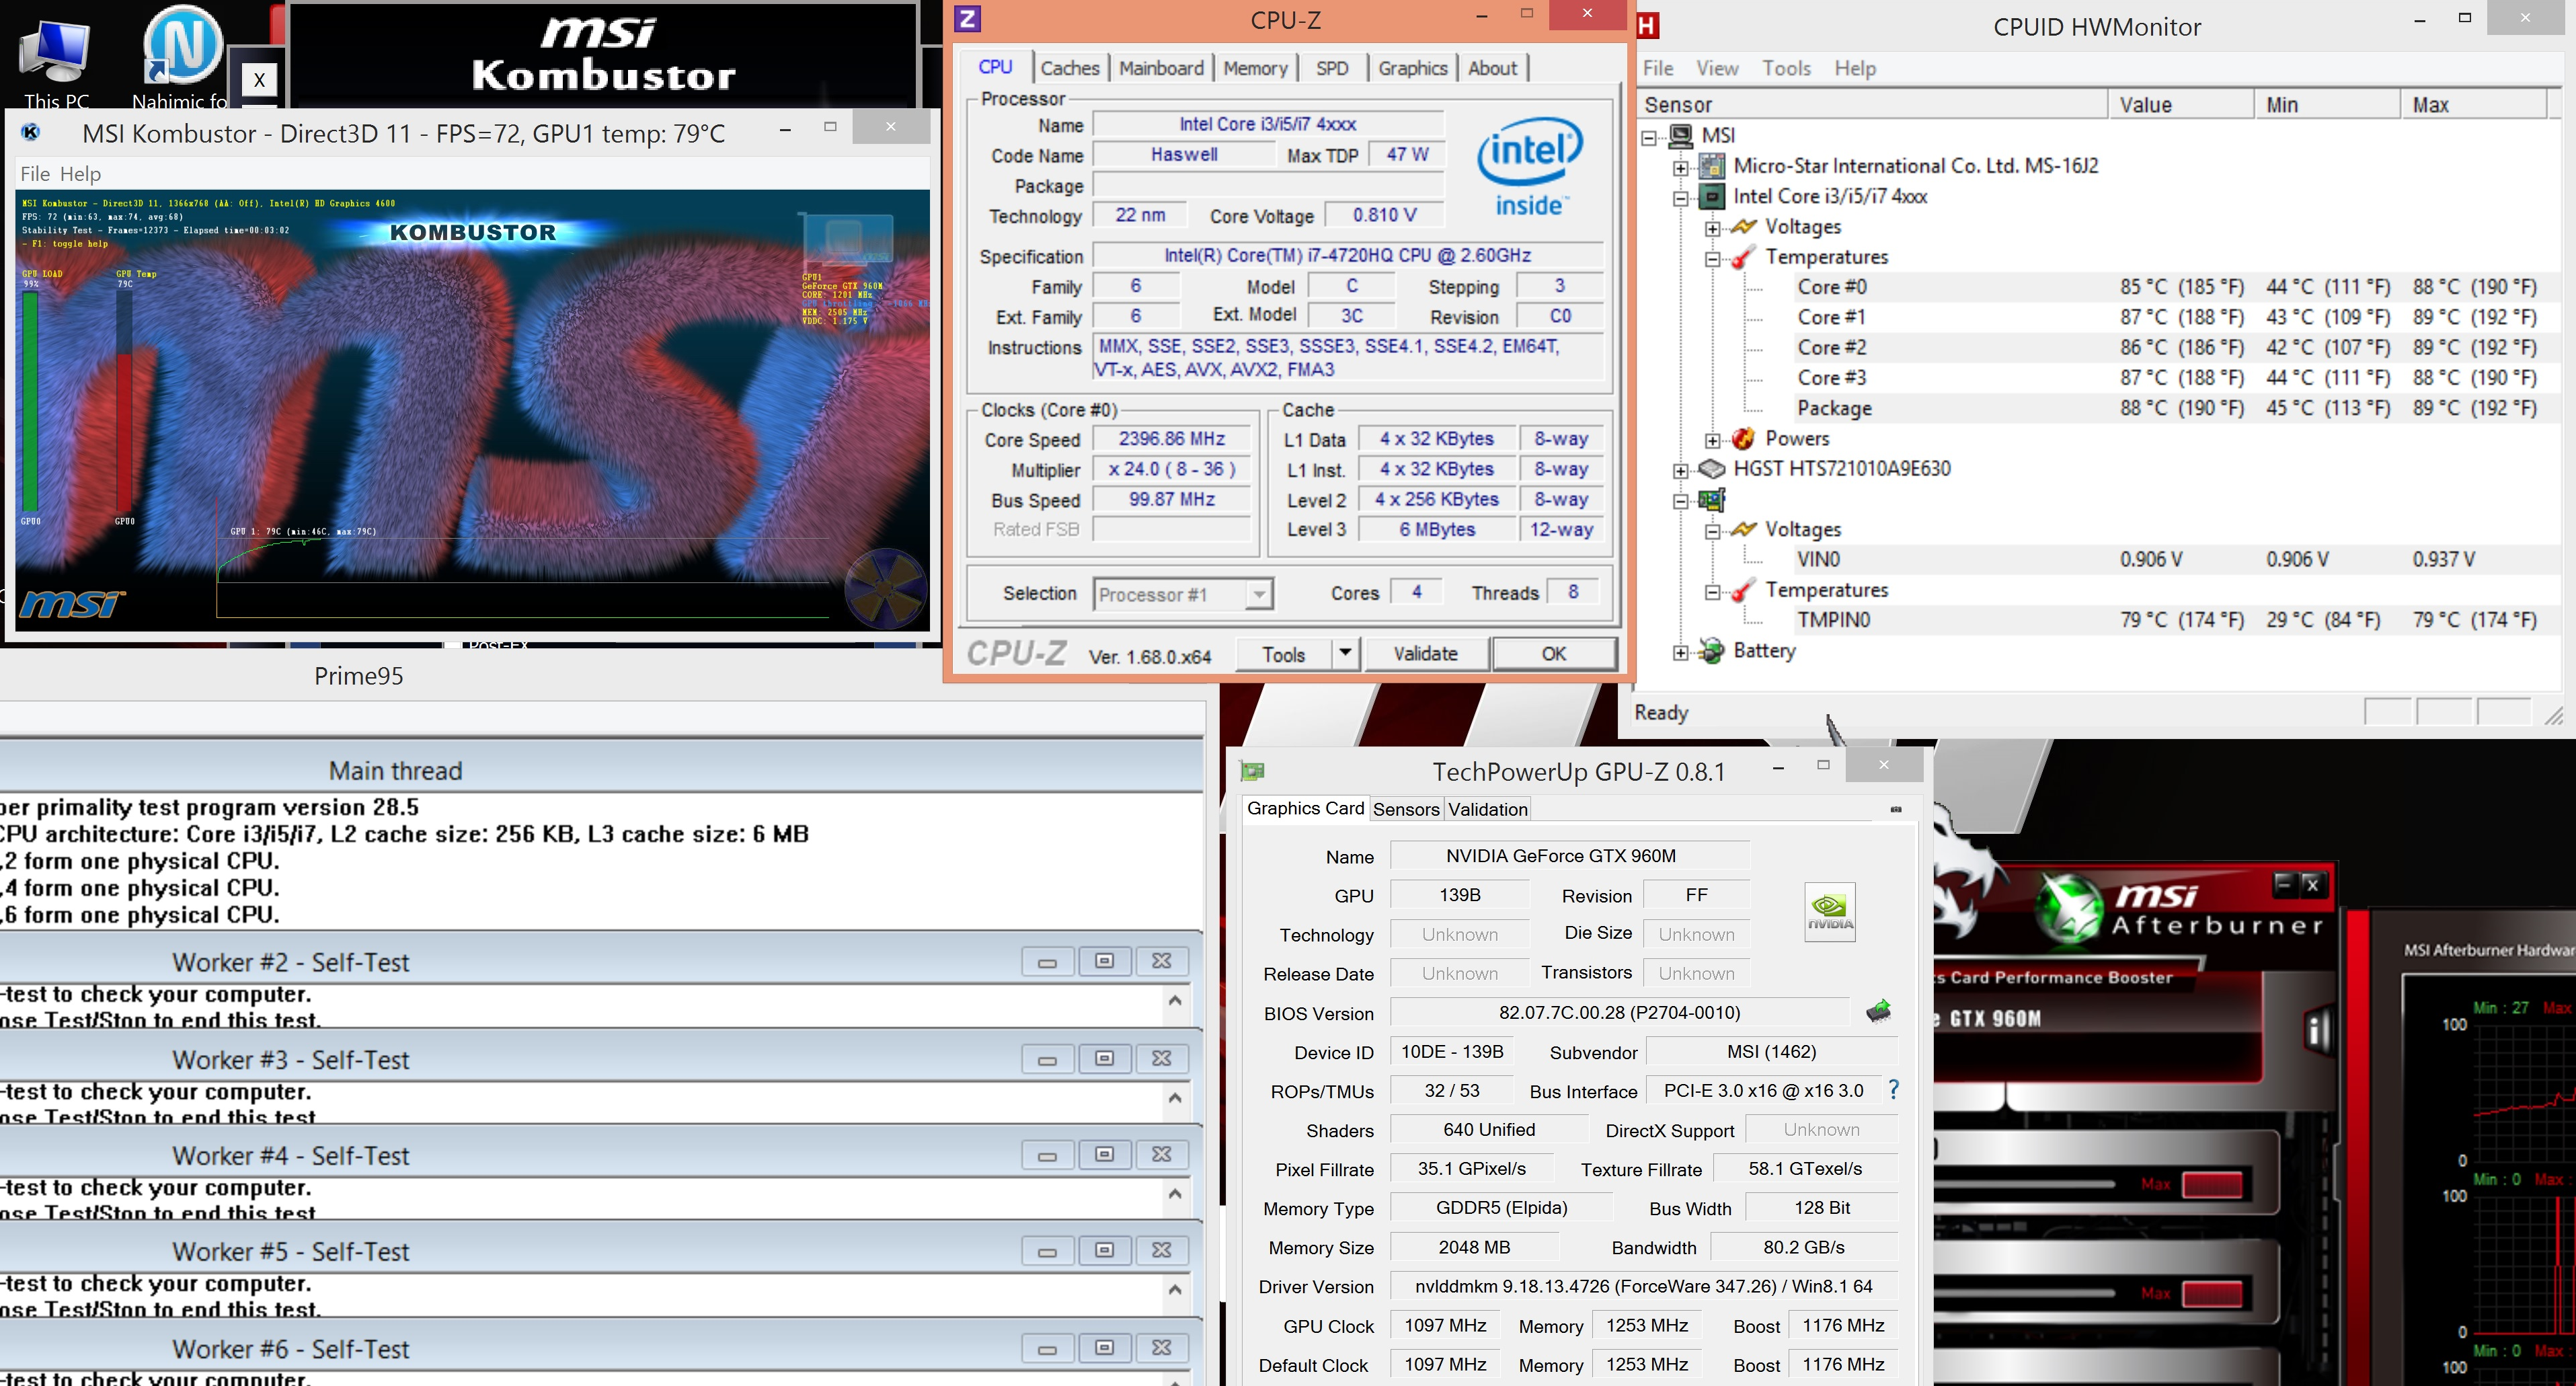Click the Bus Interface question mark in GPU-Z

[x=1893, y=1090]
